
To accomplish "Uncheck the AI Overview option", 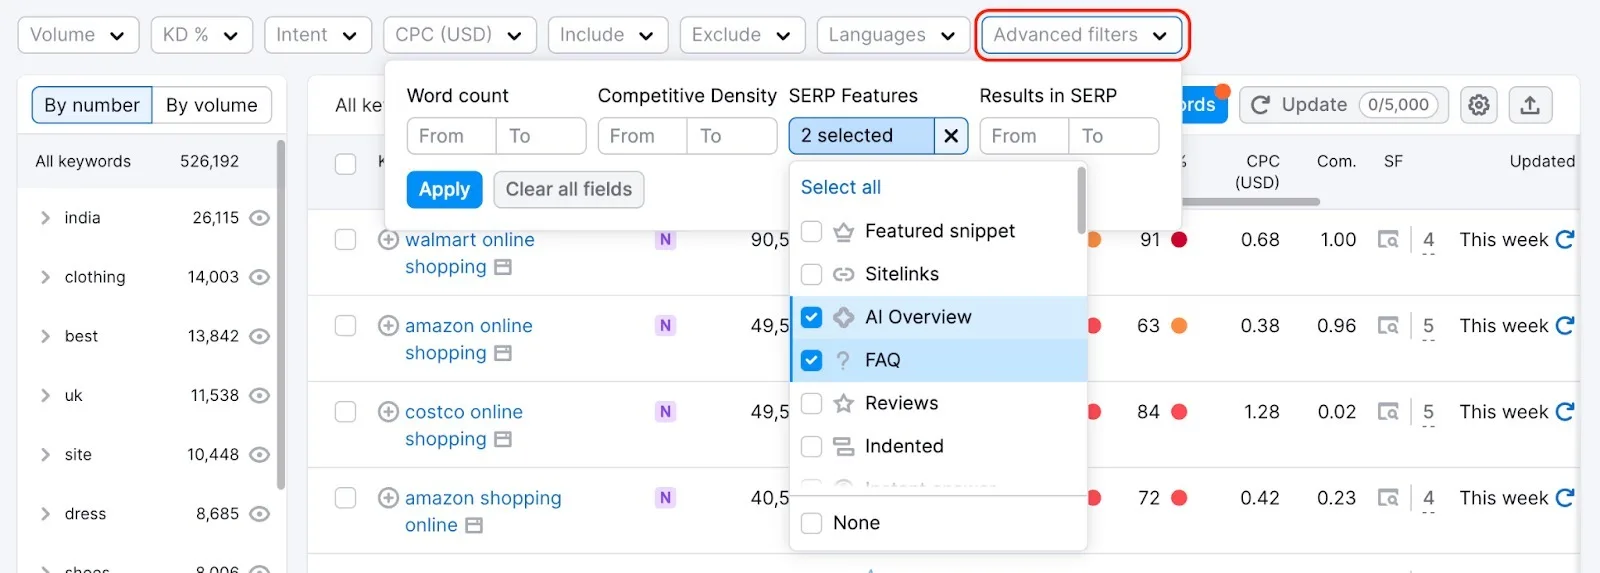I will [x=812, y=317].
